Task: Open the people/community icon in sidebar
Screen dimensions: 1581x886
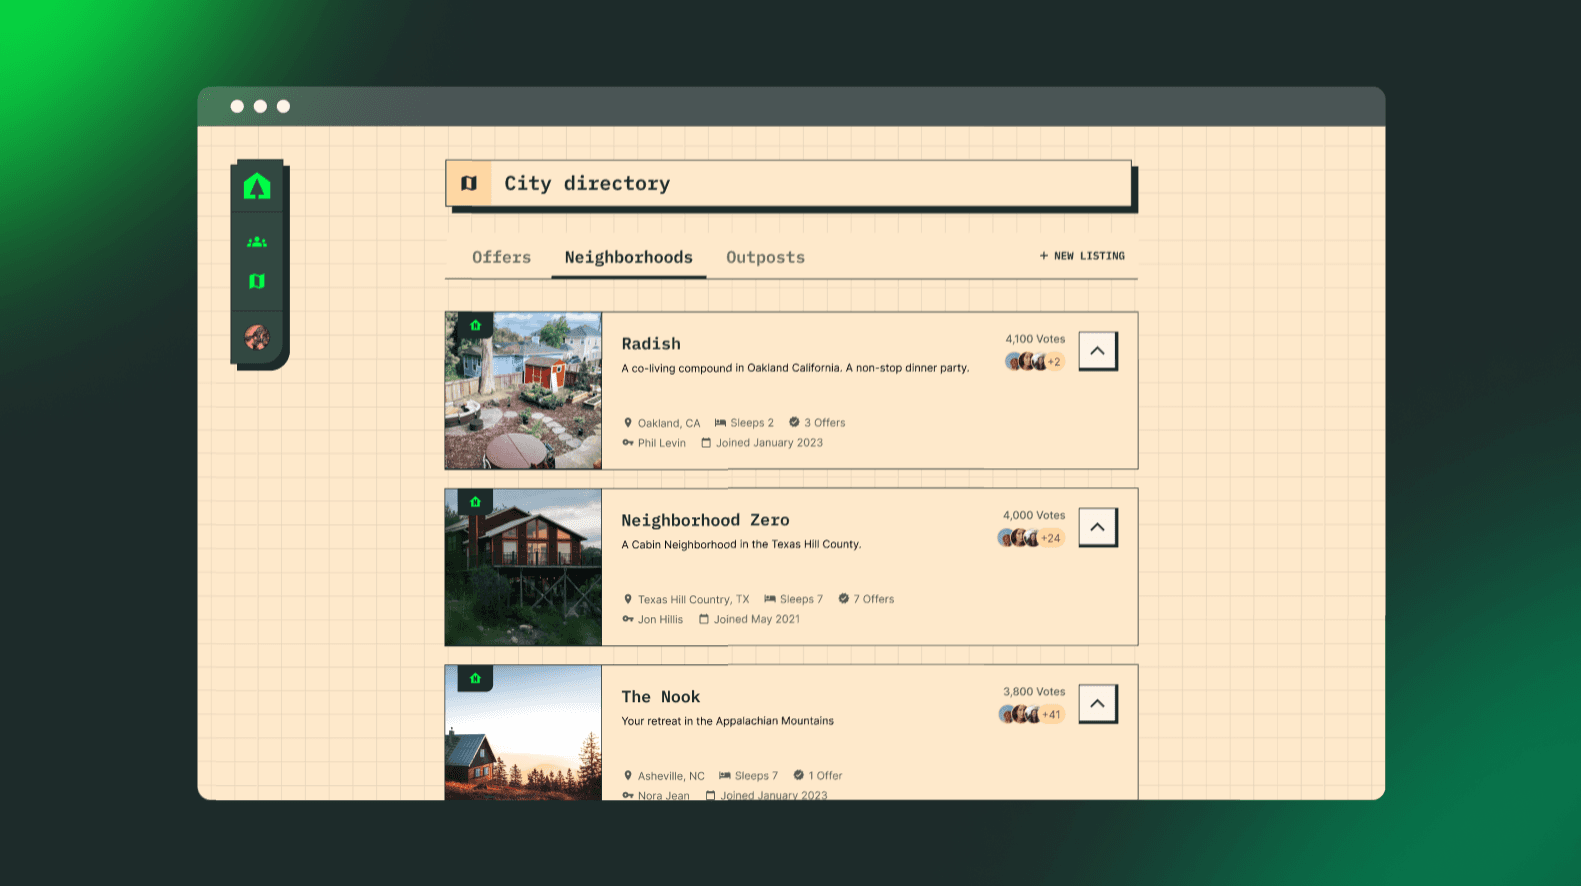Action: 257,242
